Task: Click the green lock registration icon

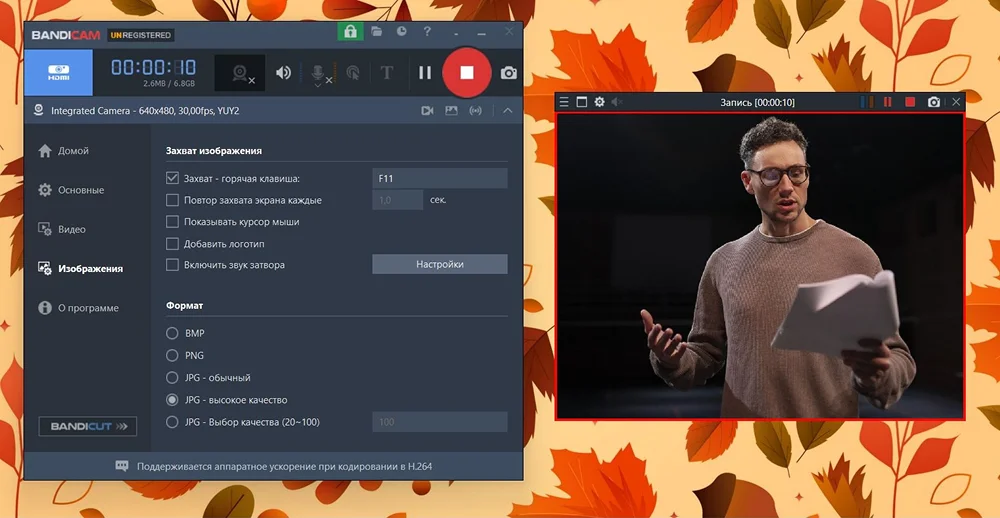Action: (350, 32)
